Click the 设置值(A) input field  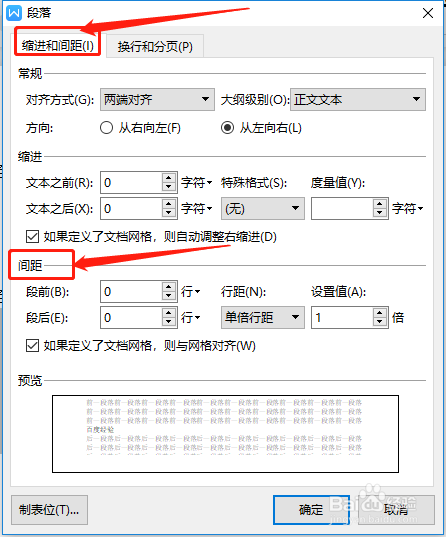tap(342, 317)
